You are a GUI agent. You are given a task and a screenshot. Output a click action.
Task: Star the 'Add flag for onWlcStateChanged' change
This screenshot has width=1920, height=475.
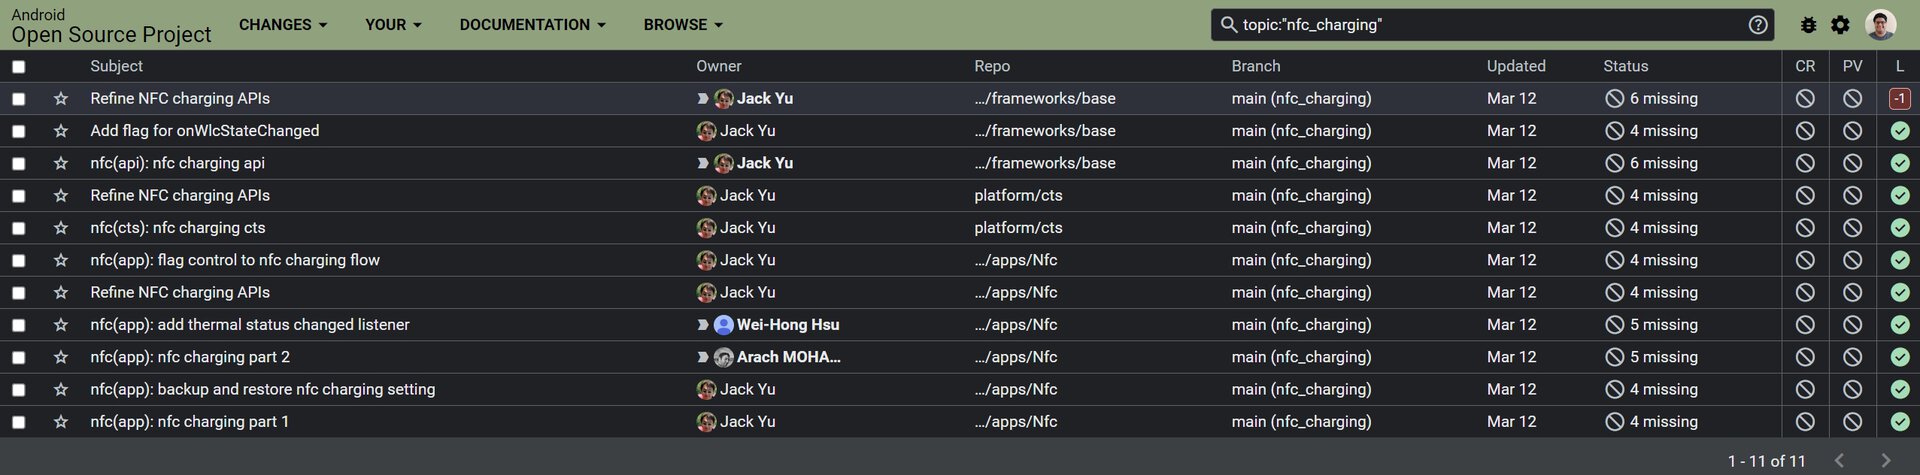click(61, 131)
